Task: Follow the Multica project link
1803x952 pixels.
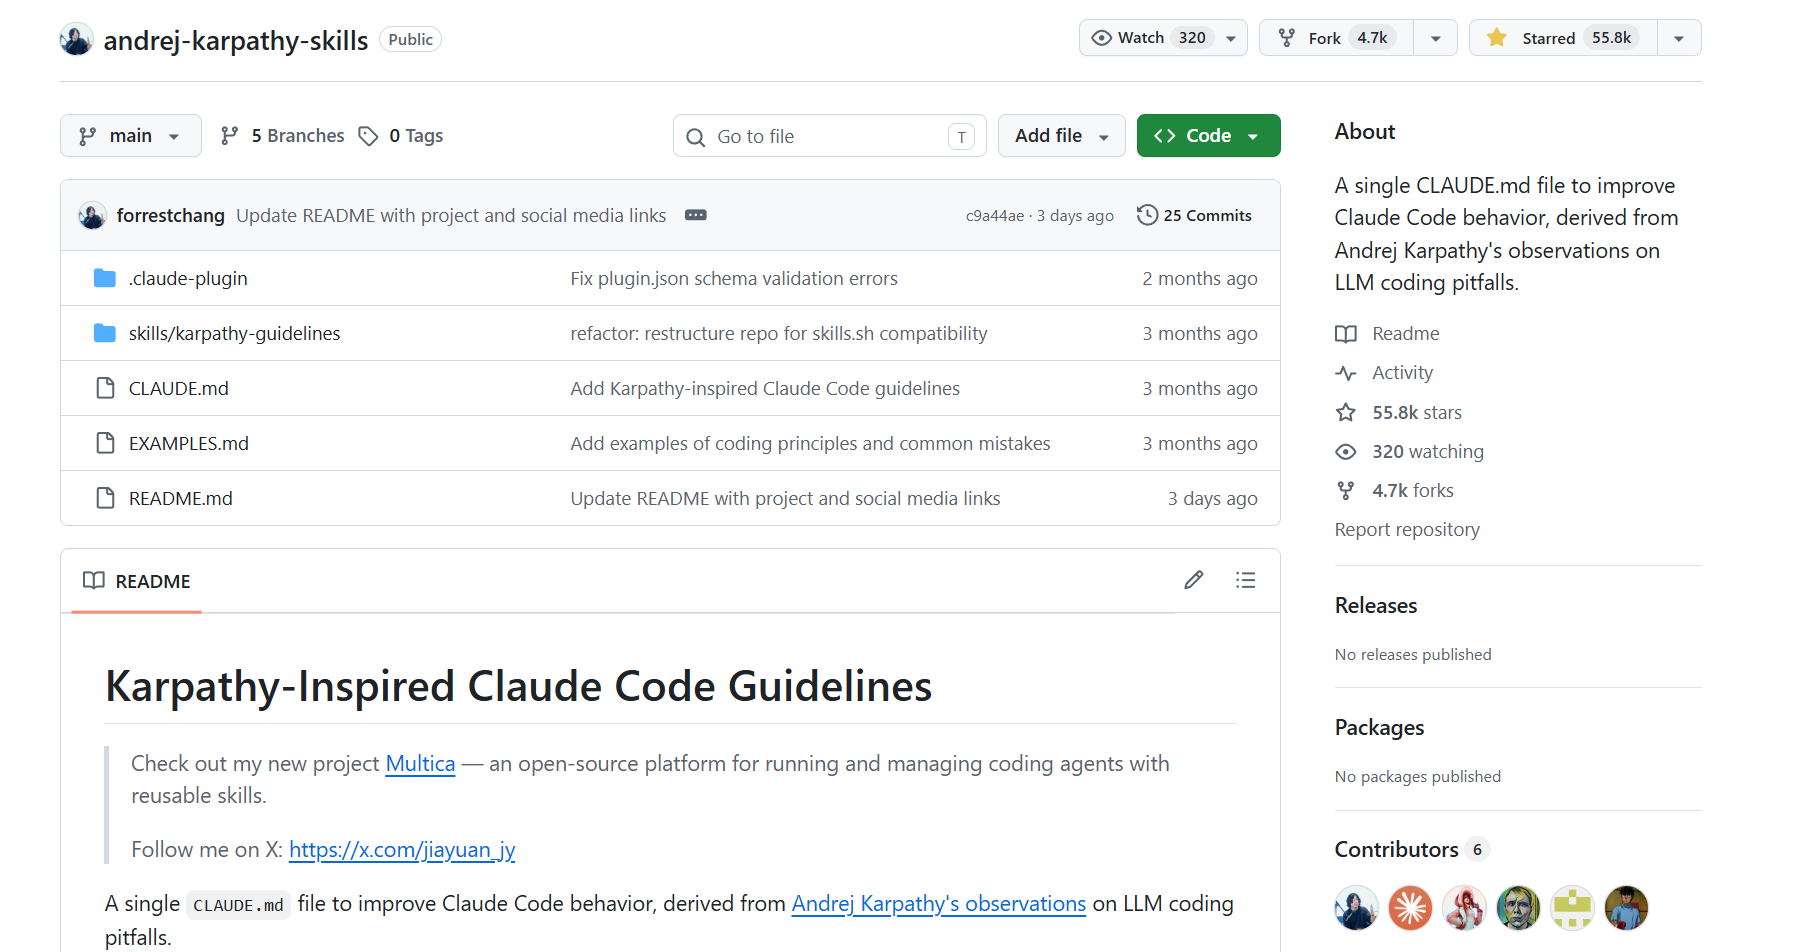Action: [x=420, y=763]
